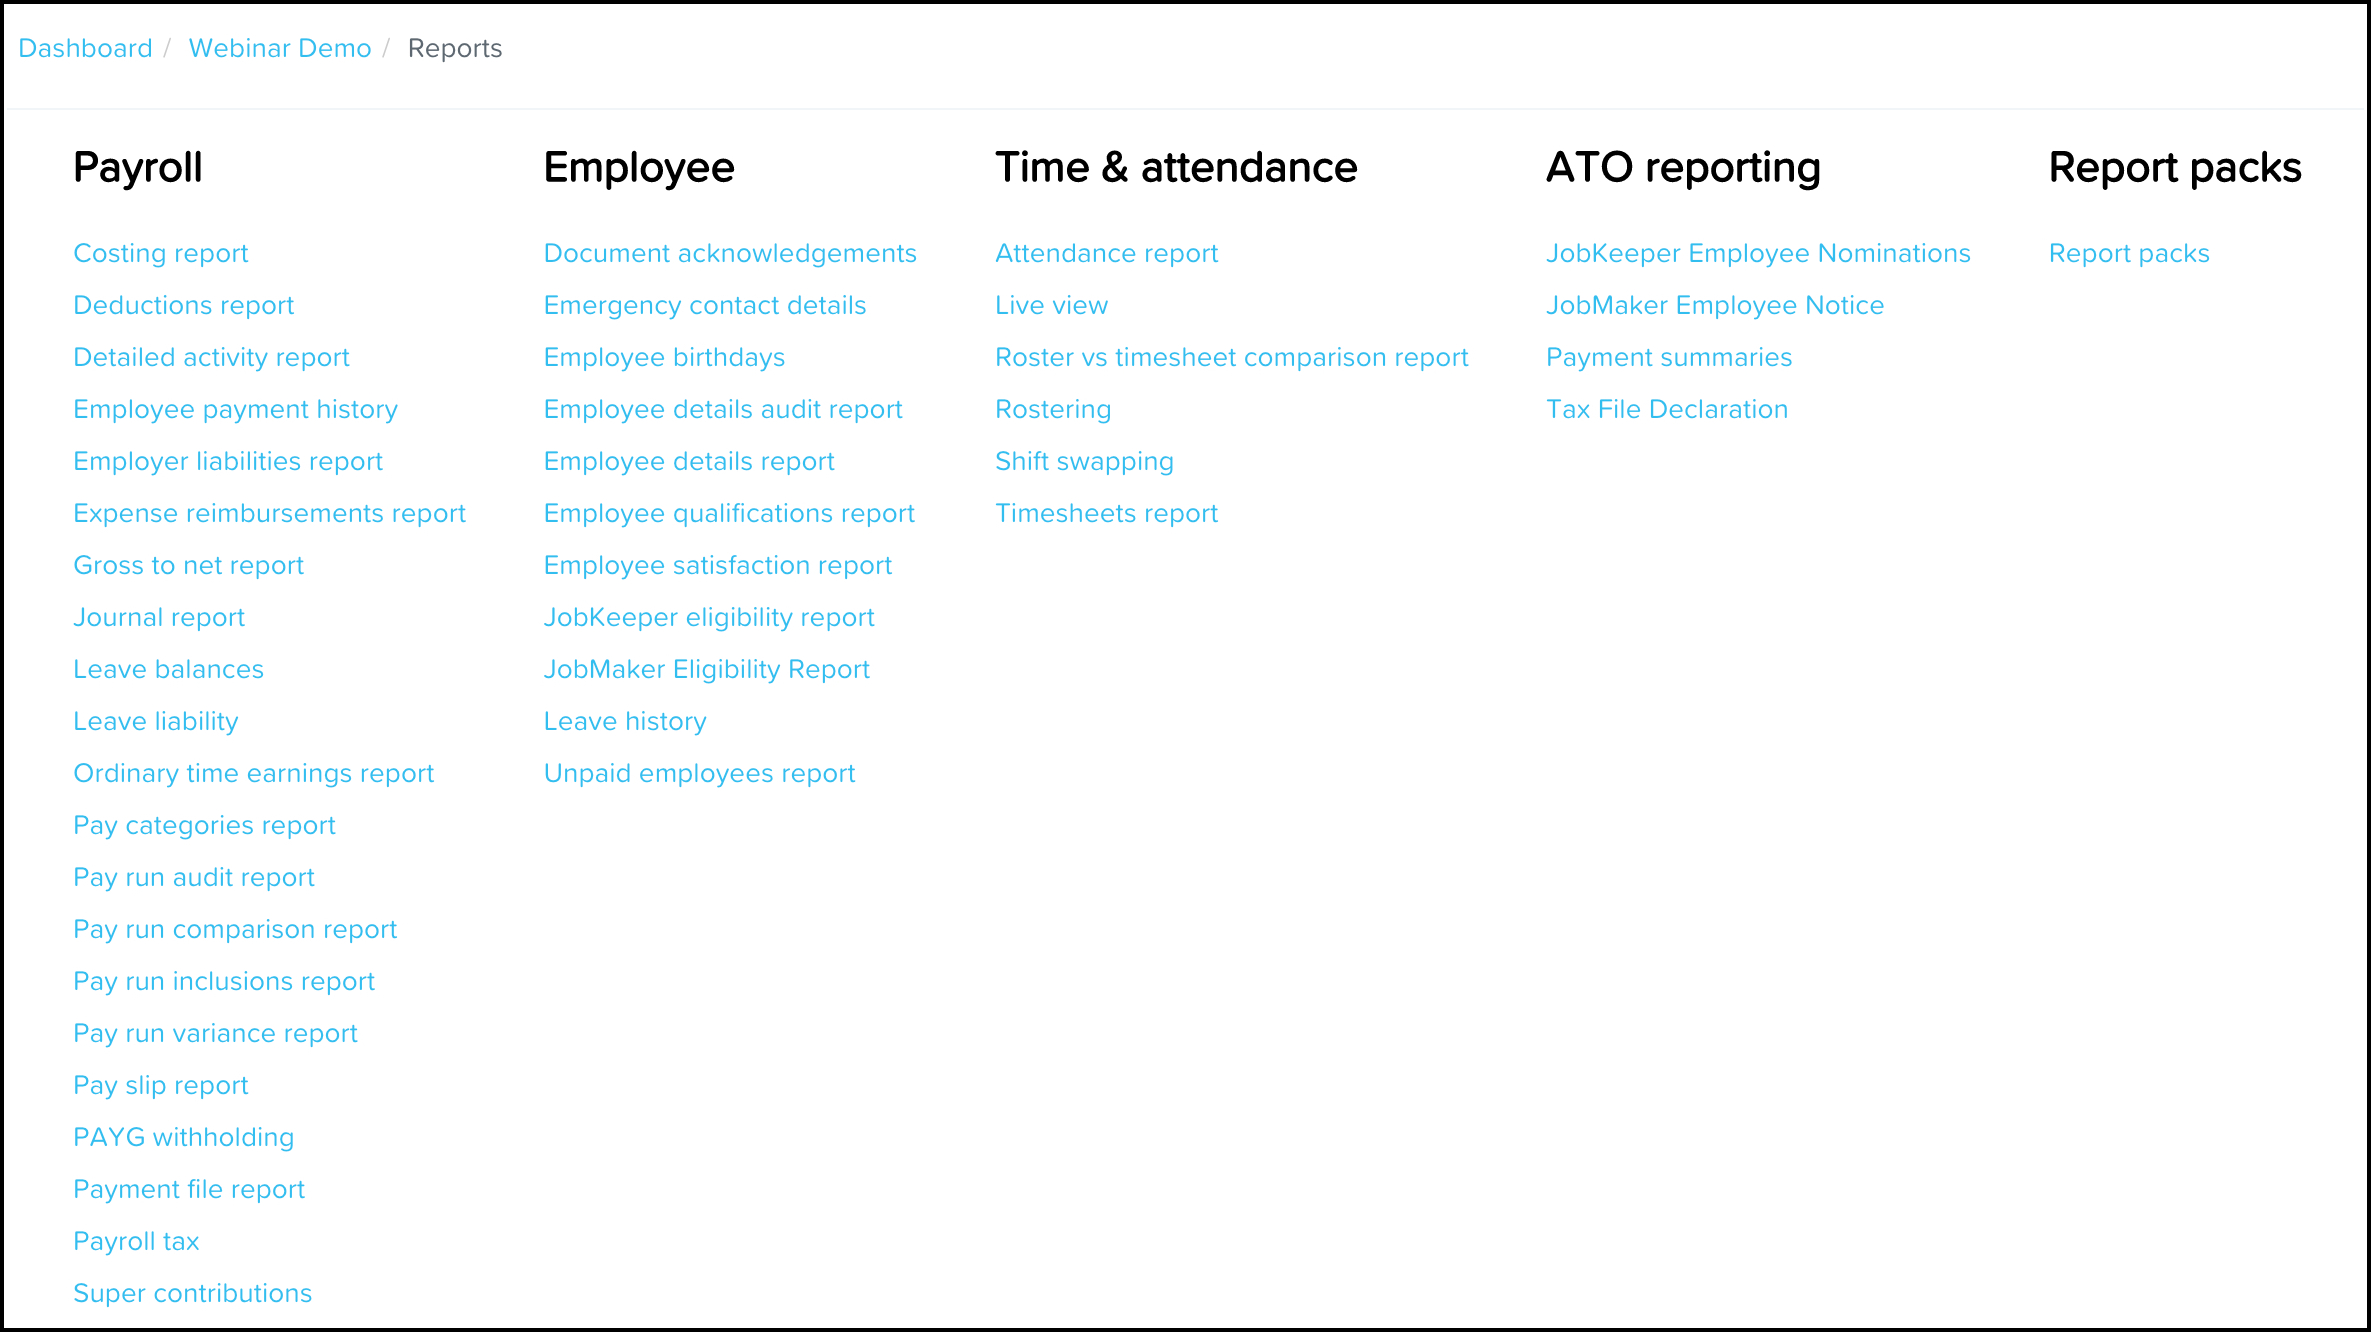Open the Leave balances report
The image size is (2371, 1332).
[168, 669]
